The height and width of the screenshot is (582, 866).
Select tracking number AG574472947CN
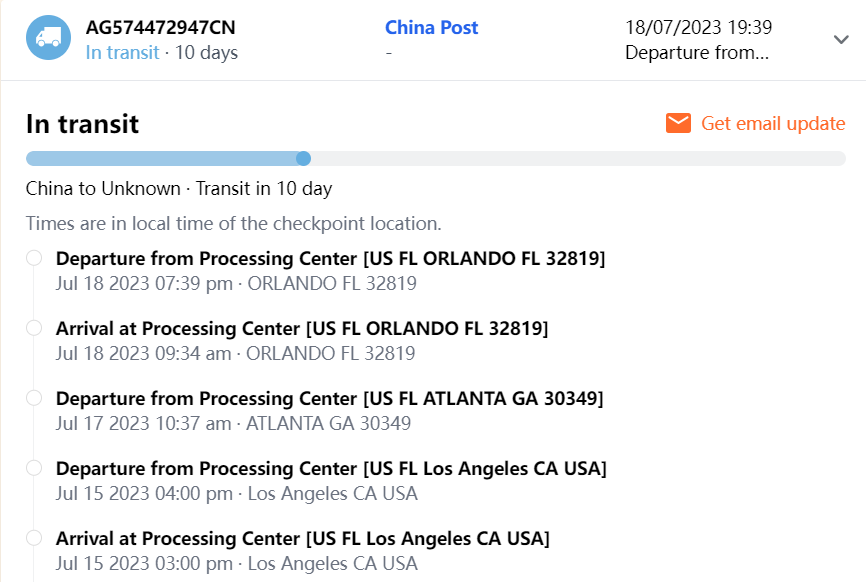(x=161, y=28)
